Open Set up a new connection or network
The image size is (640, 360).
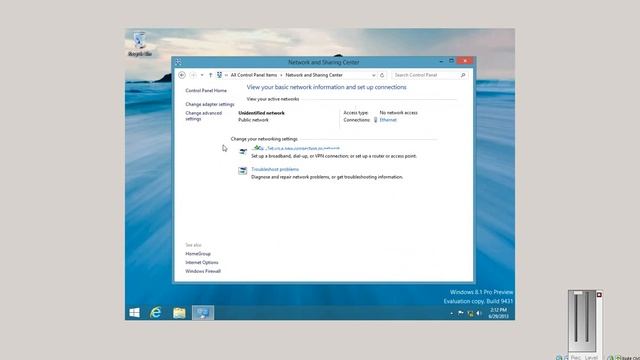coord(303,149)
